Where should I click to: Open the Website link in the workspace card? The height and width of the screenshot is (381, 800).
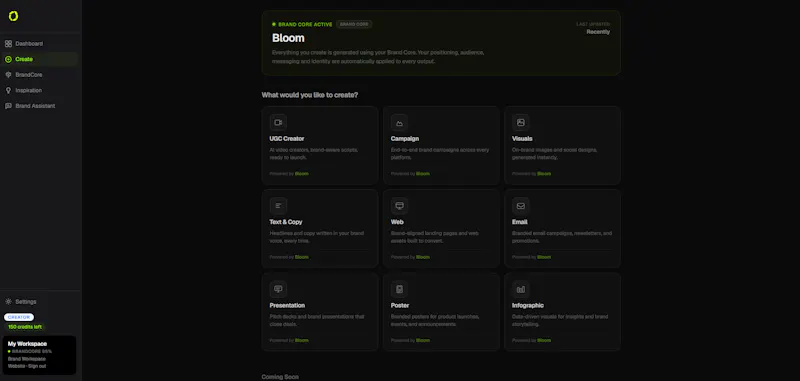click(x=16, y=366)
